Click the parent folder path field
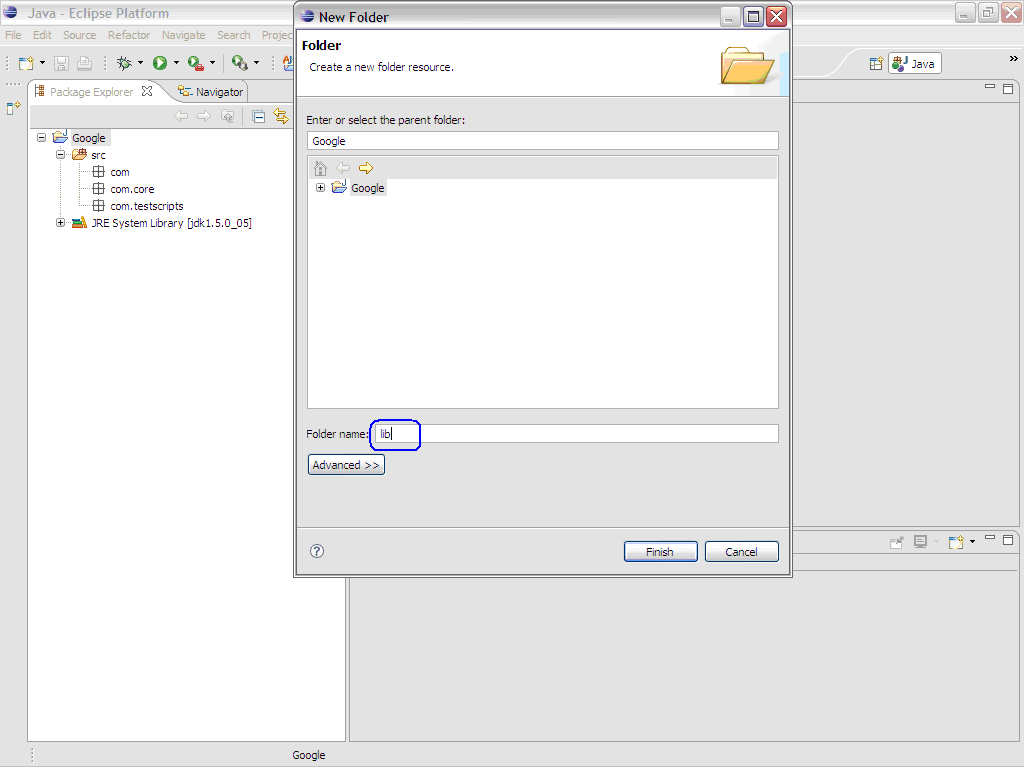The width and height of the screenshot is (1024, 768). click(543, 141)
